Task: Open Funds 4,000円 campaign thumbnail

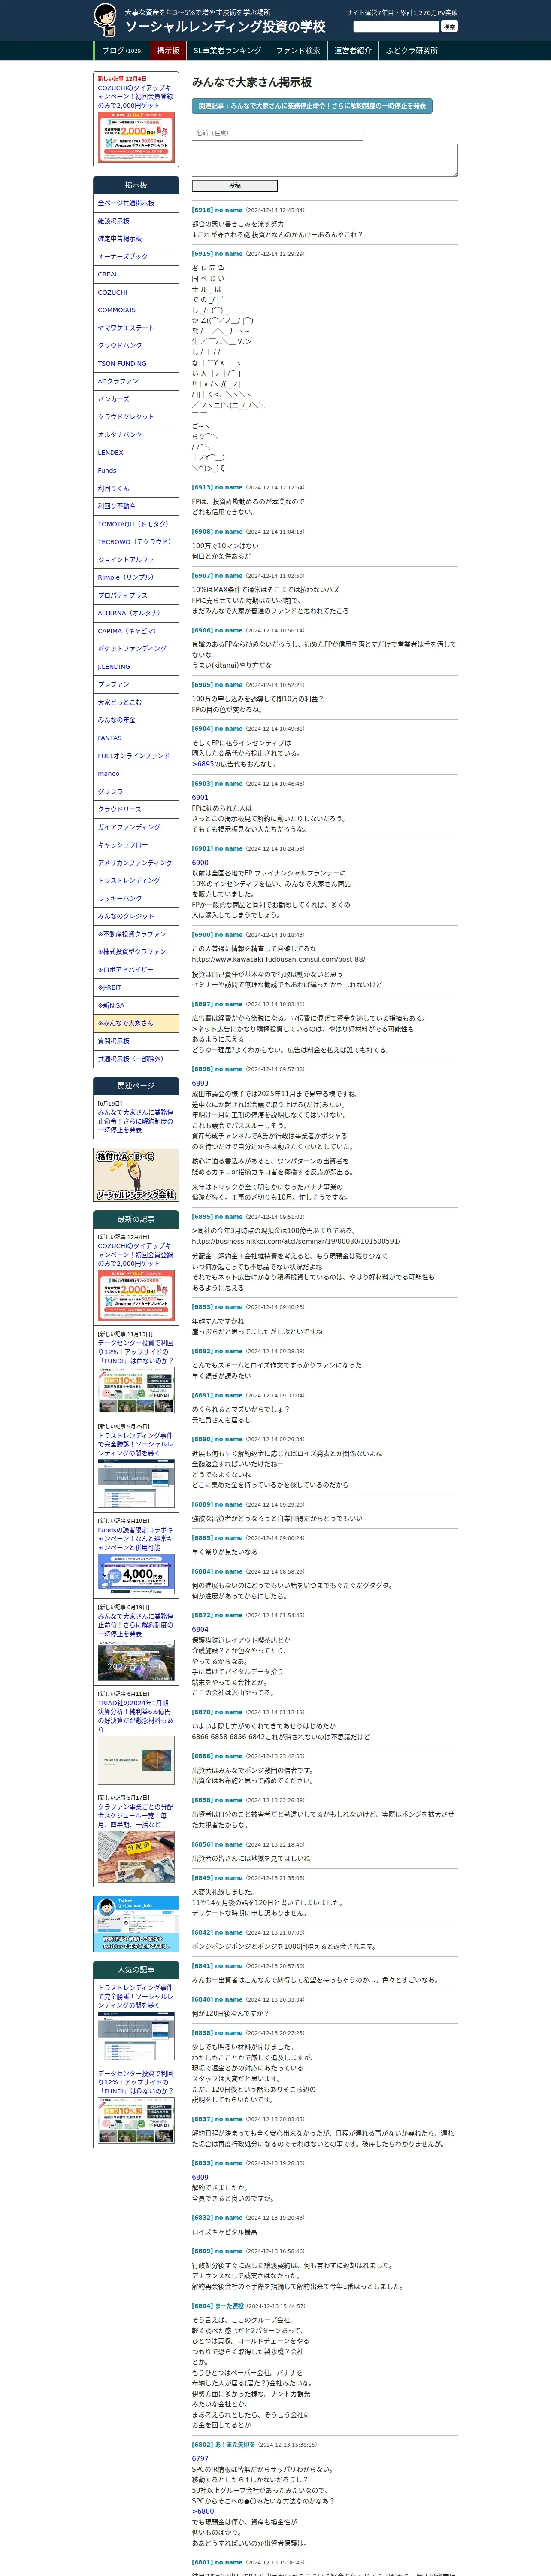Action: (136, 1574)
